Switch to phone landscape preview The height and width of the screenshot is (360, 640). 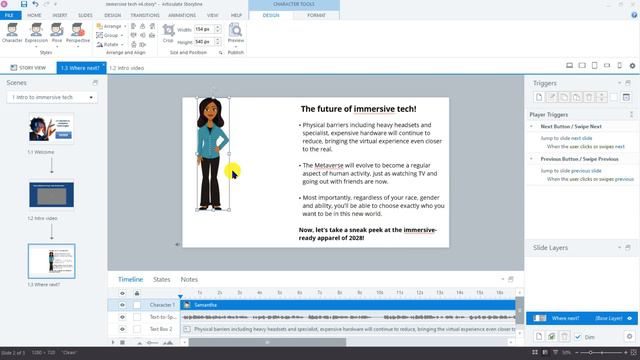pyautogui.click(x=607, y=65)
